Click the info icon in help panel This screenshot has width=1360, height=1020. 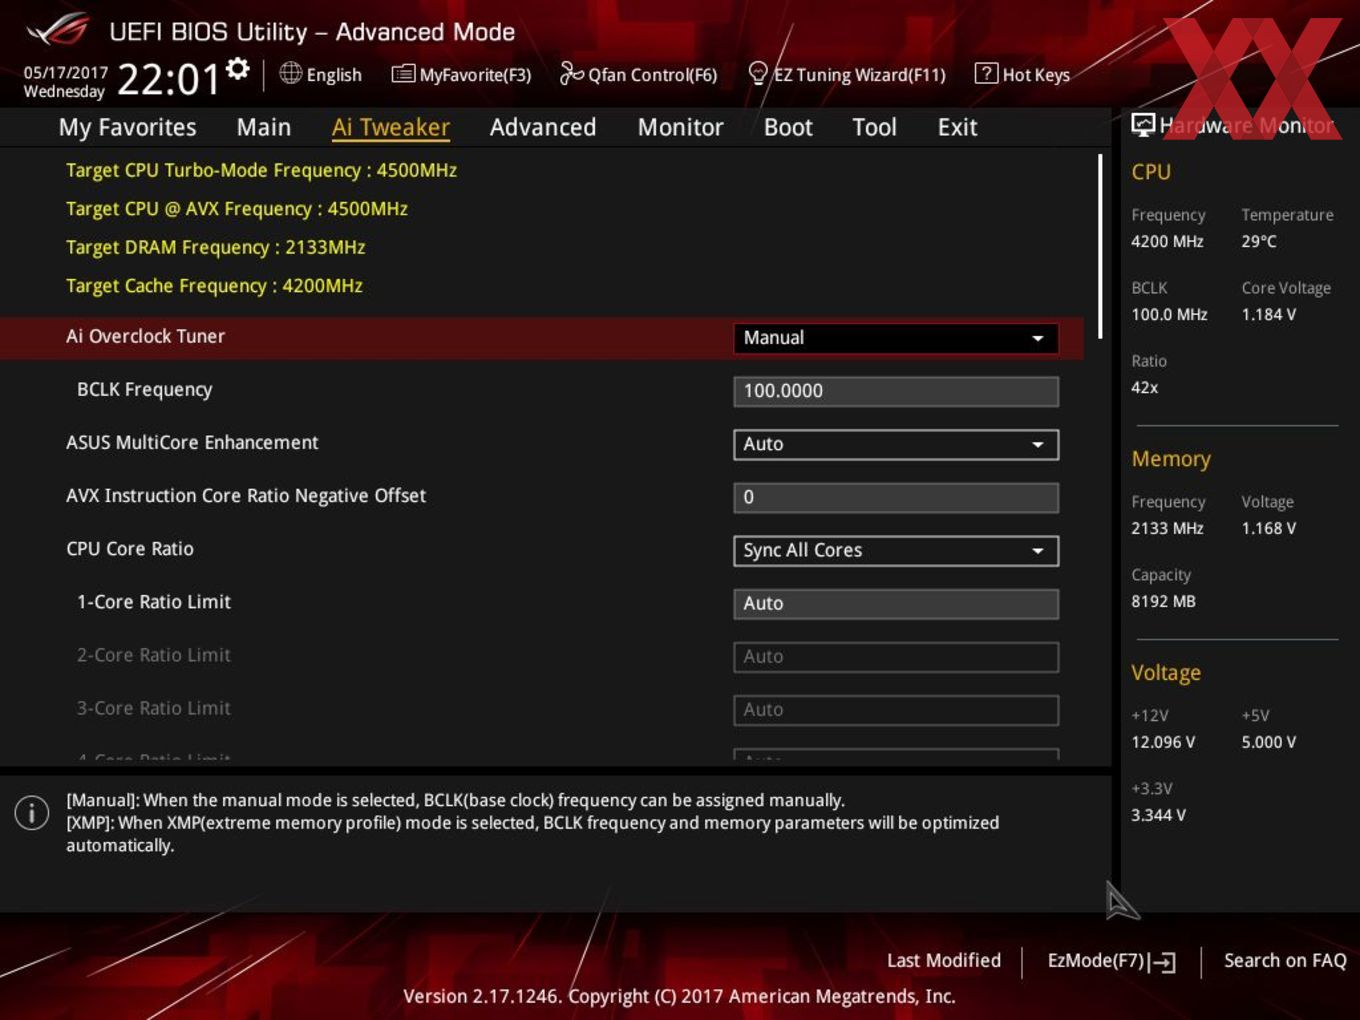[32, 813]
